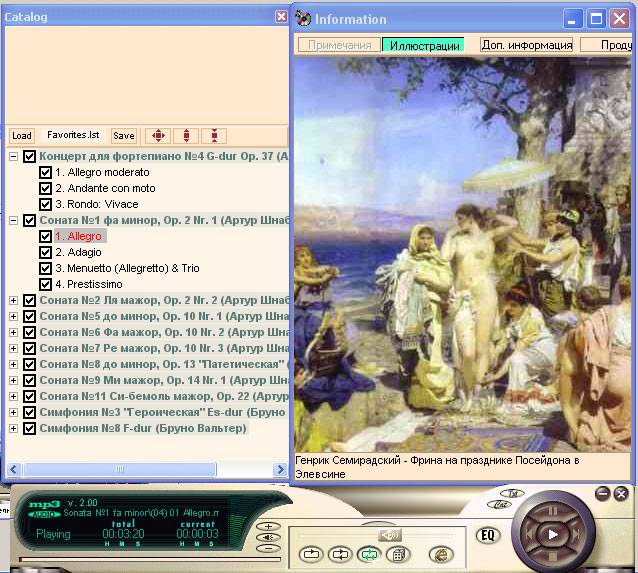
Task: Uncheck the 2. Andante con moto checkbox
Action: click(45, 188)
